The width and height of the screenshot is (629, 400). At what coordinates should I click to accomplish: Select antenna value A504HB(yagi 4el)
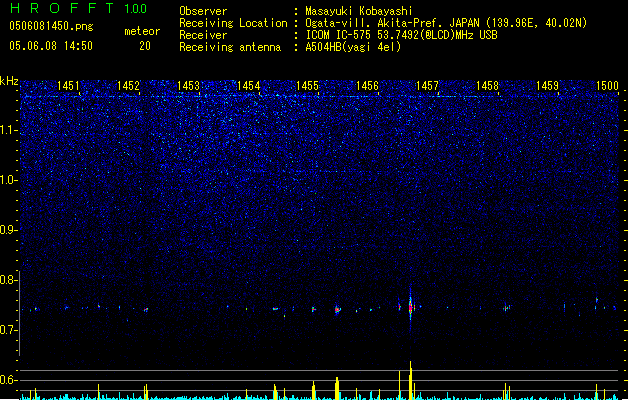[x=353, y=47]
